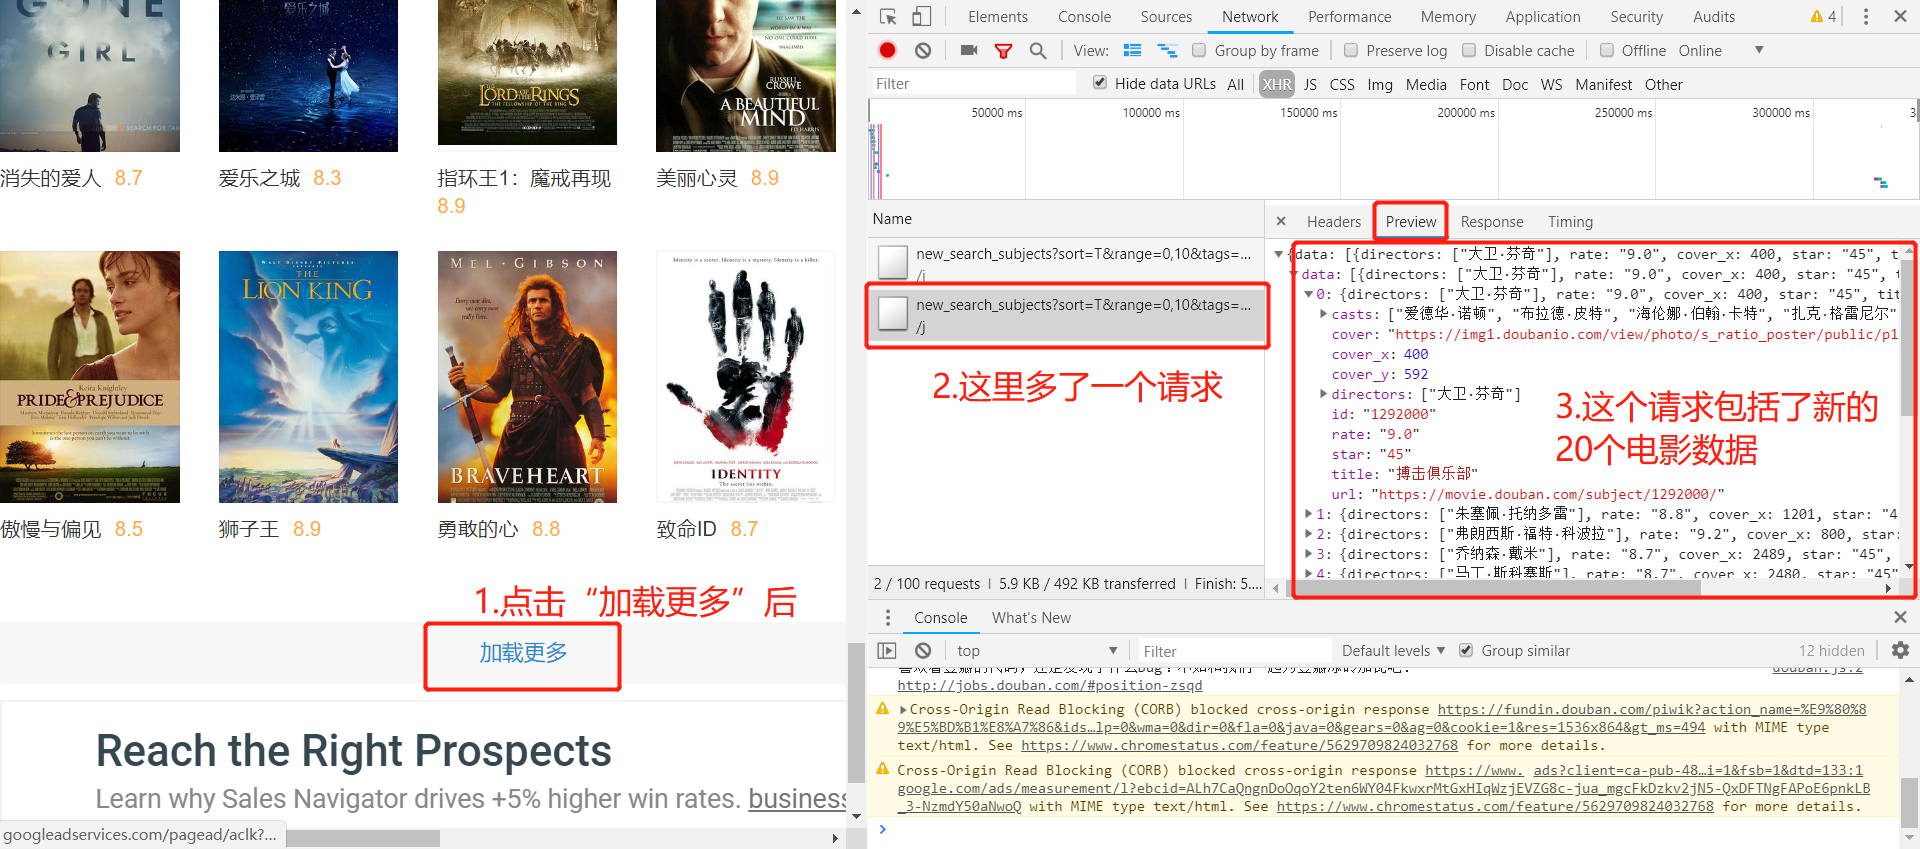Click the capture screenshots camera icon

[x=969, y=50]
